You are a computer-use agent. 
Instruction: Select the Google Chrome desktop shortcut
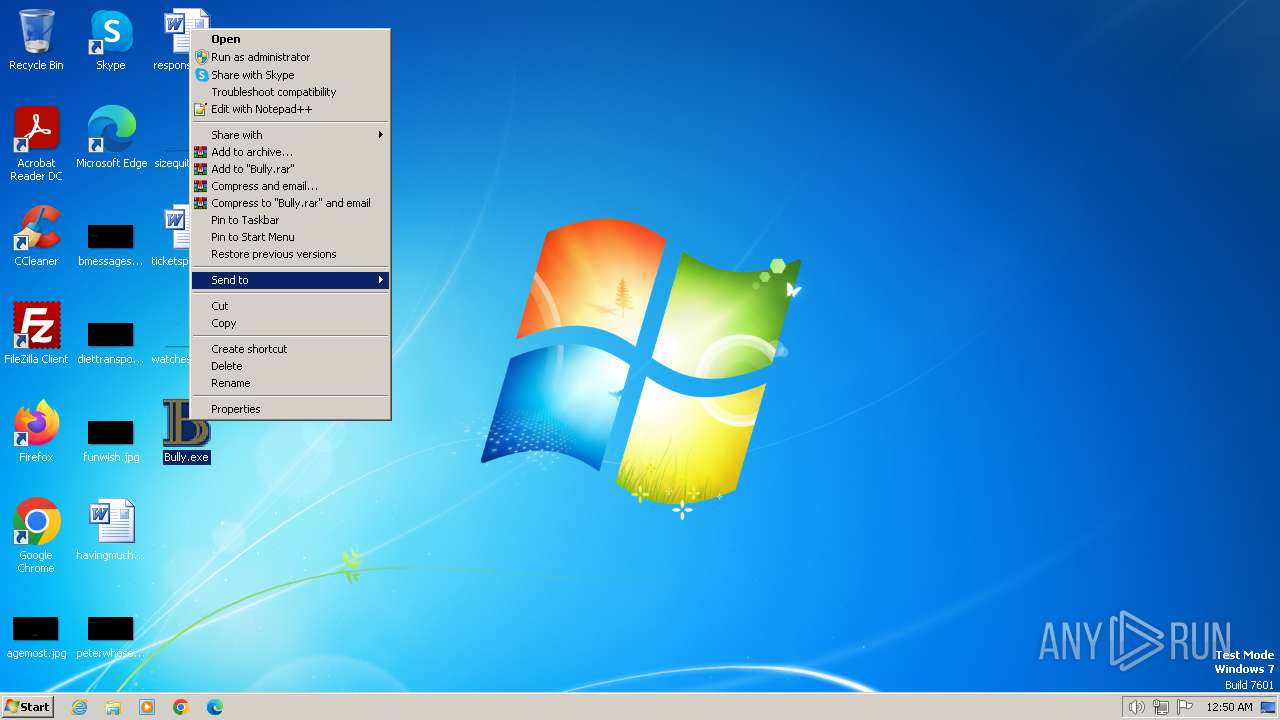coord(36,536)
